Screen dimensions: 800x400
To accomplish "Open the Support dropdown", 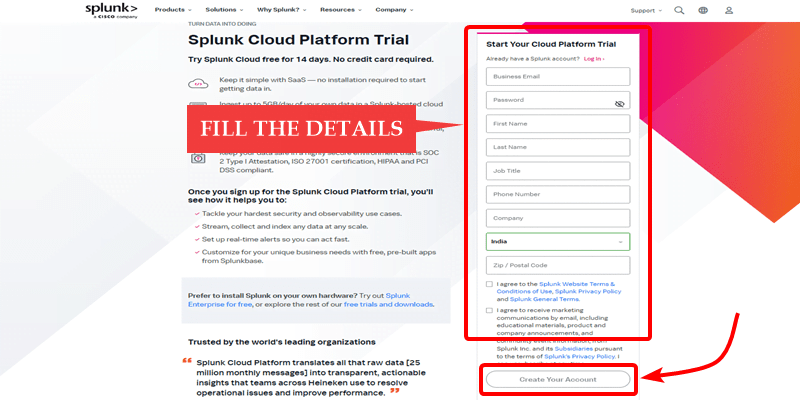I will (x=646, y=10).
